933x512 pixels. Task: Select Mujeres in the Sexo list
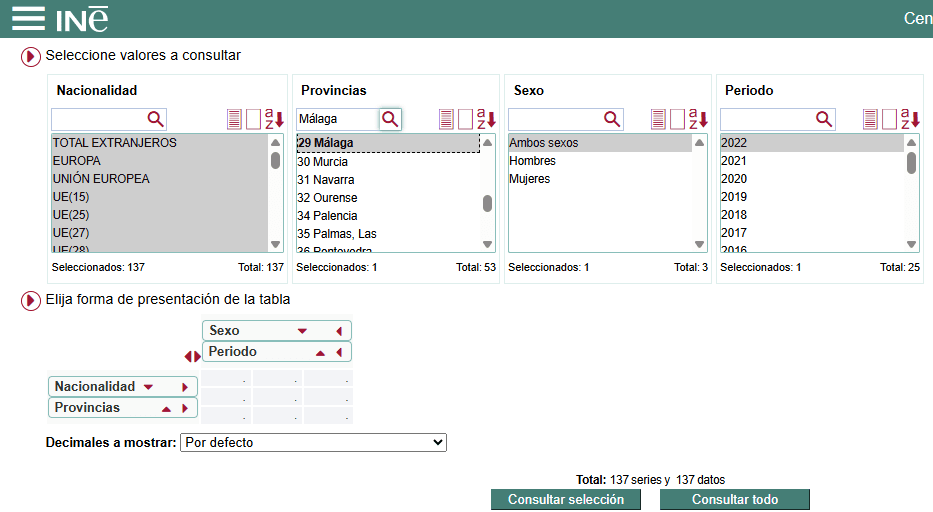(x=530, y=179)
